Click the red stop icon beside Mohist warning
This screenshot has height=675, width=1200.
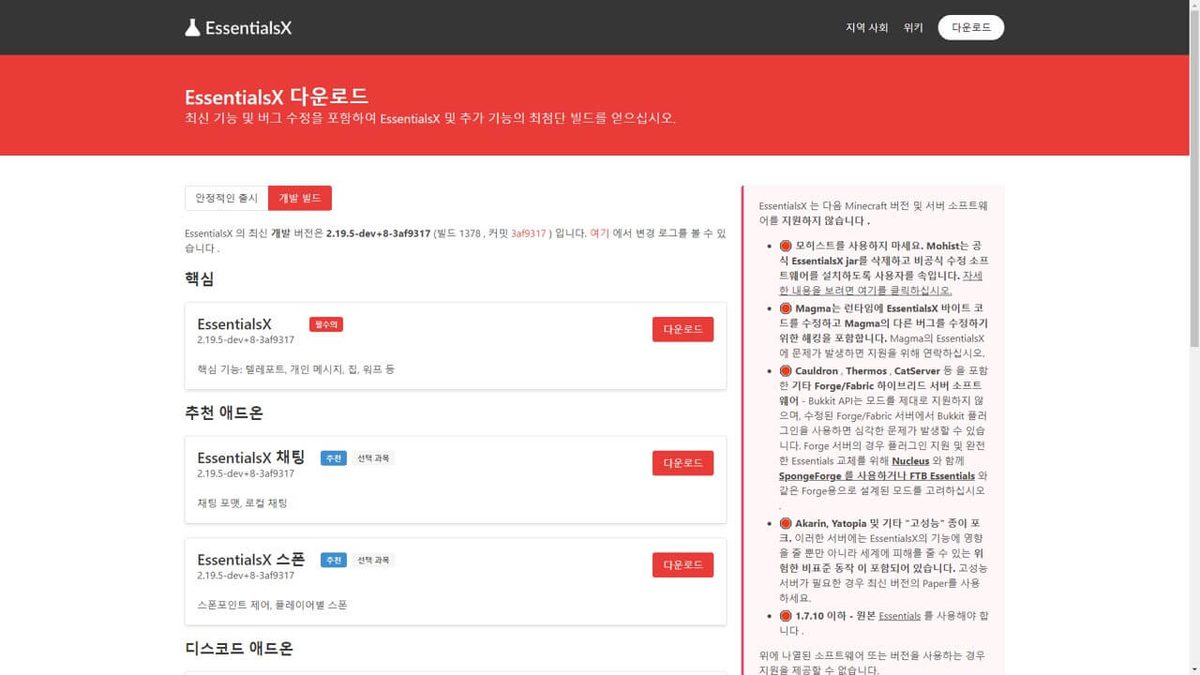786,245
